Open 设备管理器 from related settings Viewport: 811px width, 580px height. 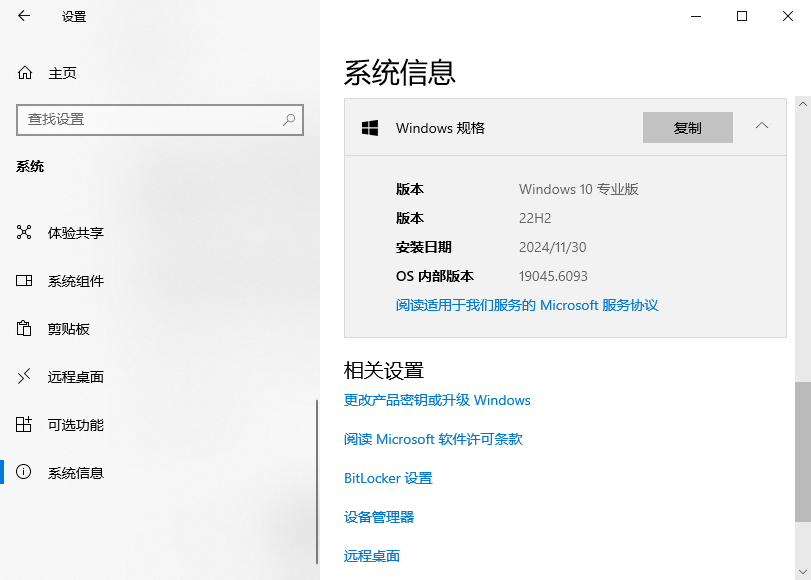380,517
